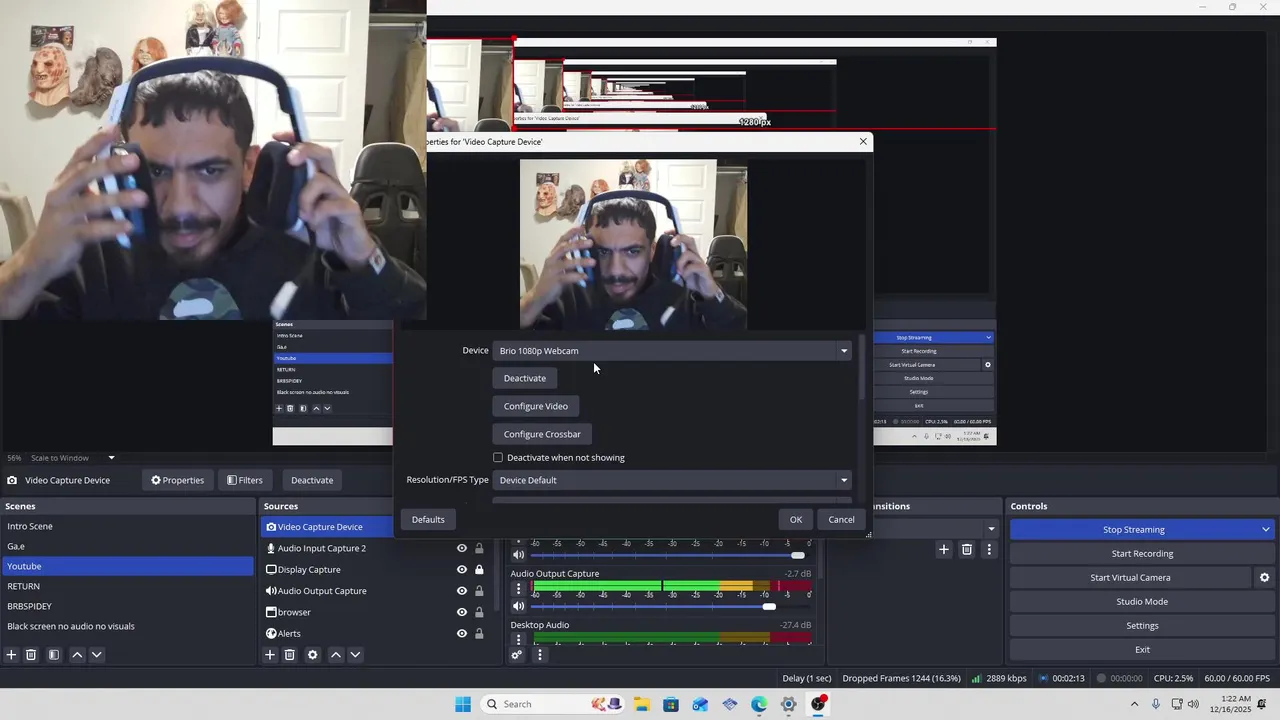1280x720 pixels.
Task: Open Device dropdown Brio 1080p Webcam
Action: coord(672,351)
